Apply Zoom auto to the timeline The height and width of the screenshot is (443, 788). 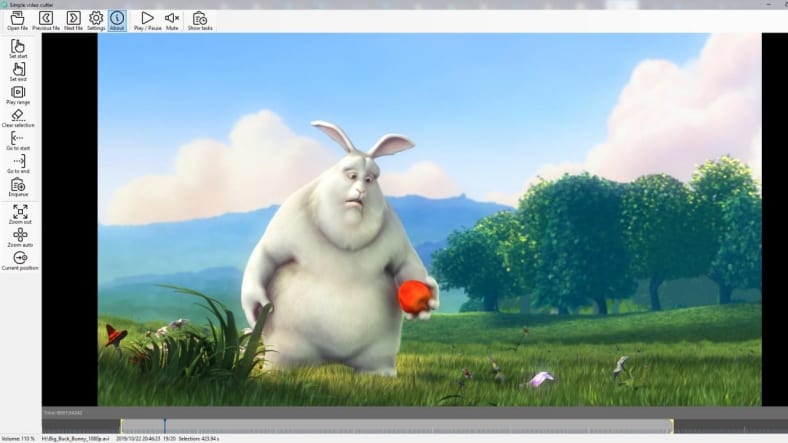pos(20,238)
